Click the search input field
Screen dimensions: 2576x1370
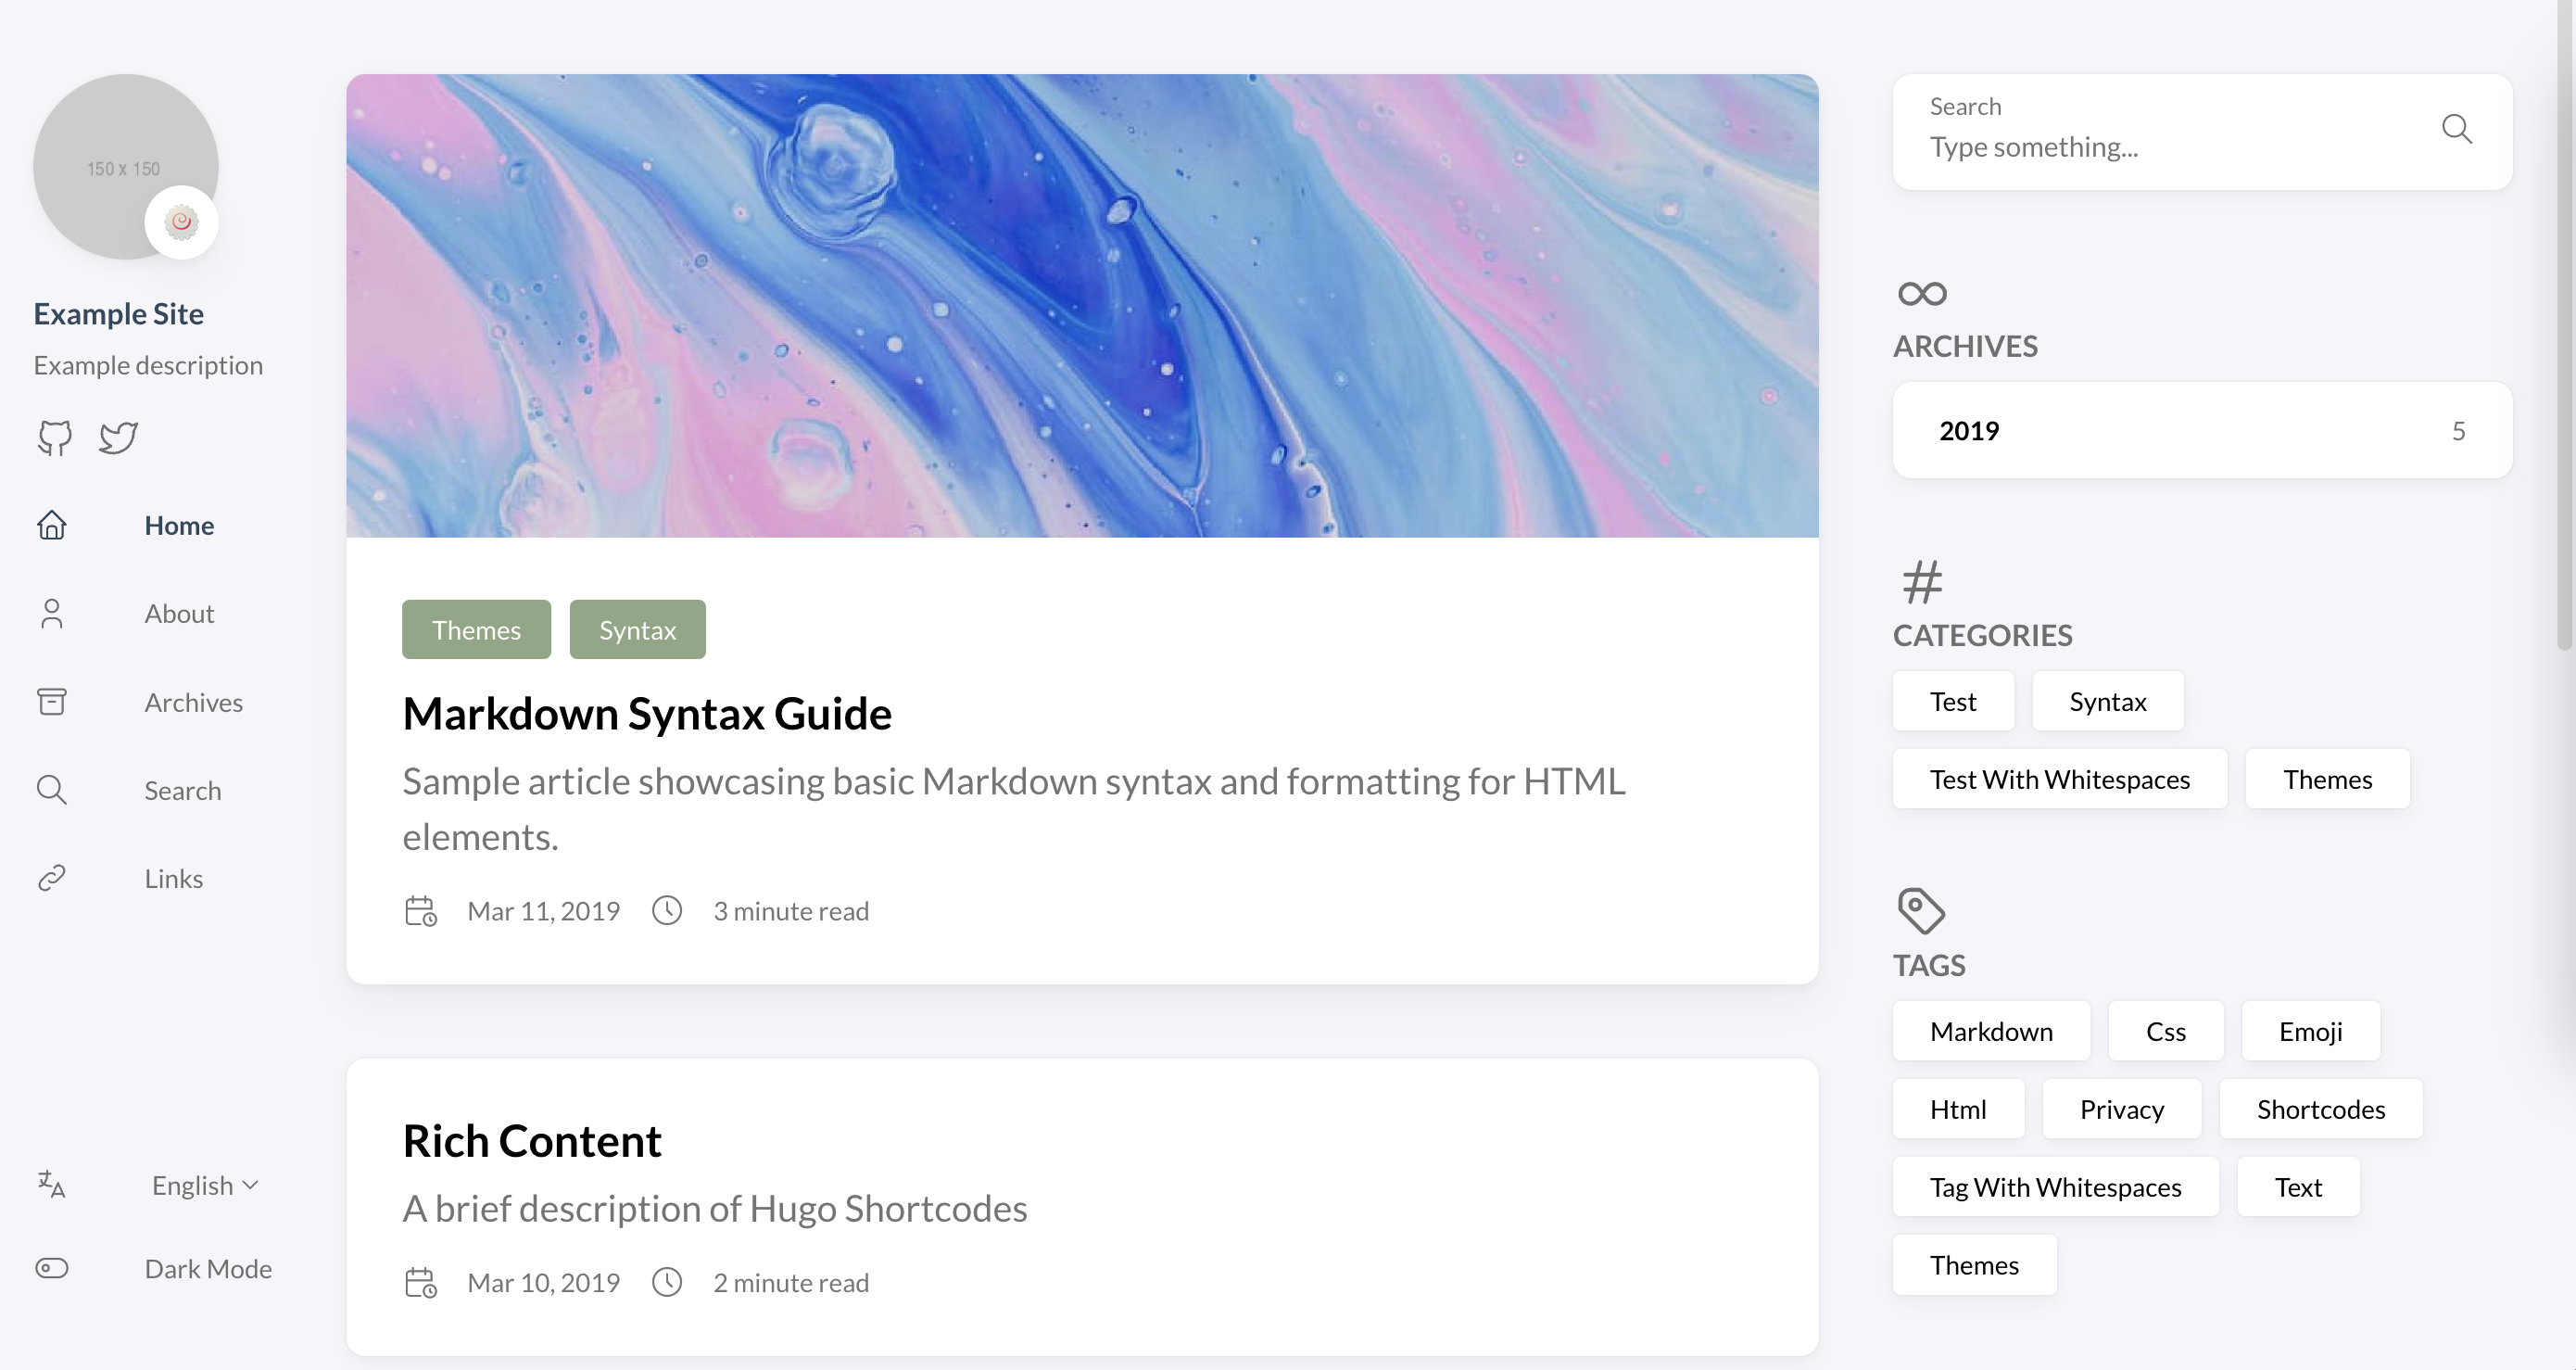coord(2202,145)
